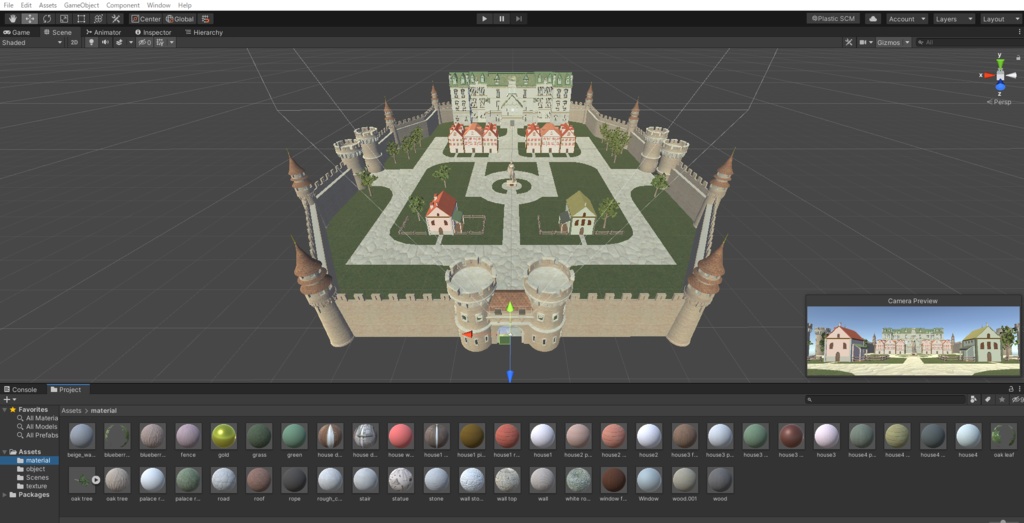This screenshot has width=1024, height=523.
Task: Open the File menu
Action: [8, 5]
